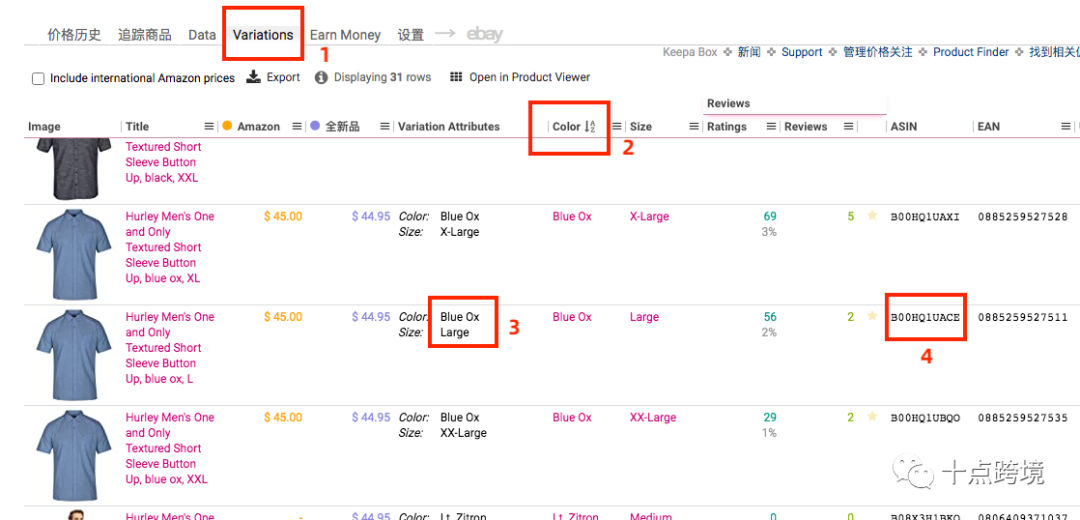Select ASIN B00HQ1UAXI
This screenshot has height=520, width=1080.
[x=925, y=217]
